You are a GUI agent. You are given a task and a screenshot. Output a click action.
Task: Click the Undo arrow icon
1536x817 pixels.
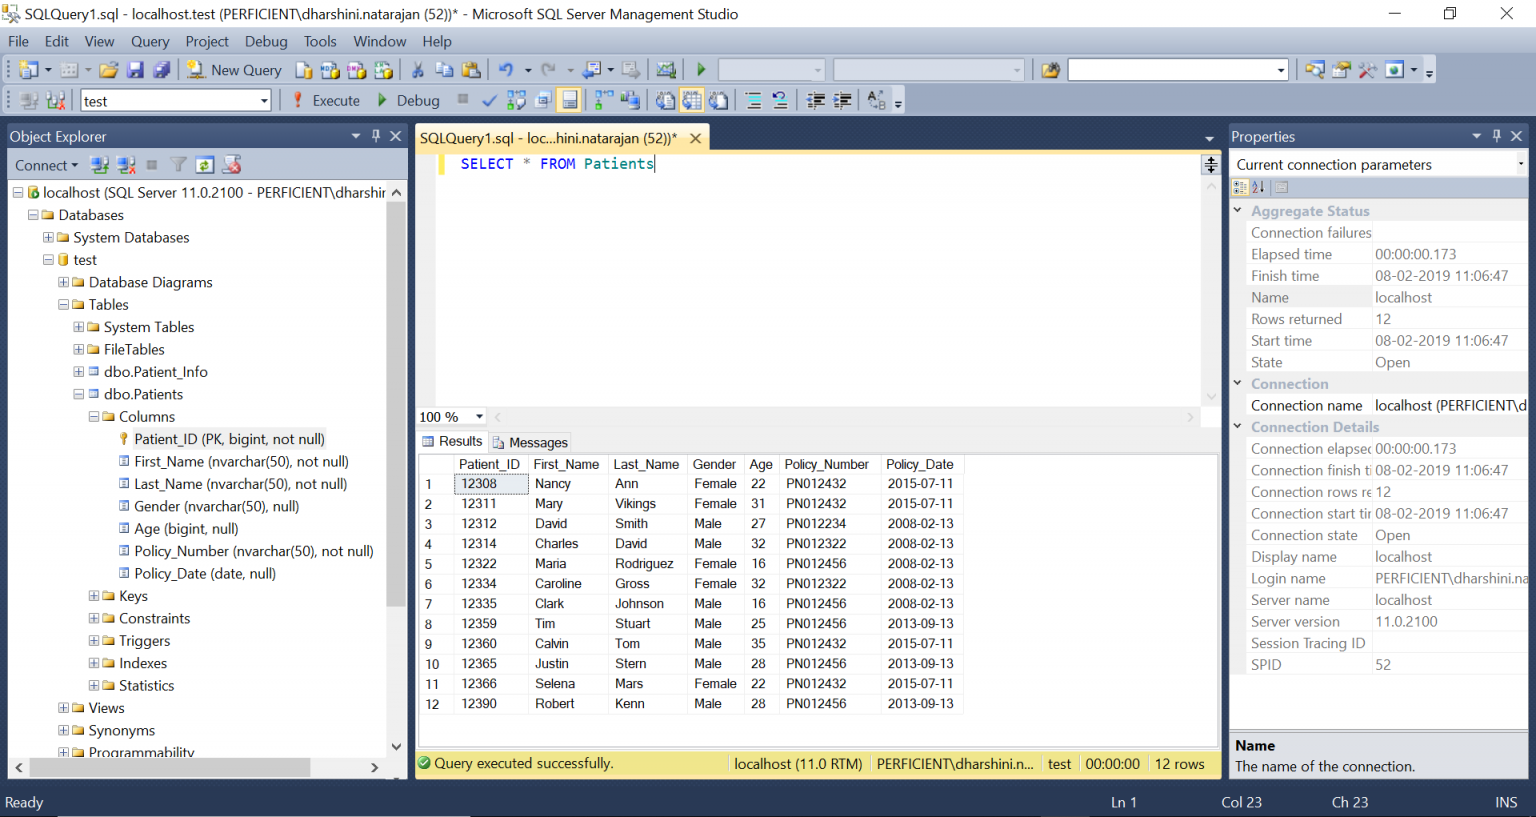click(x=506, y=70)
